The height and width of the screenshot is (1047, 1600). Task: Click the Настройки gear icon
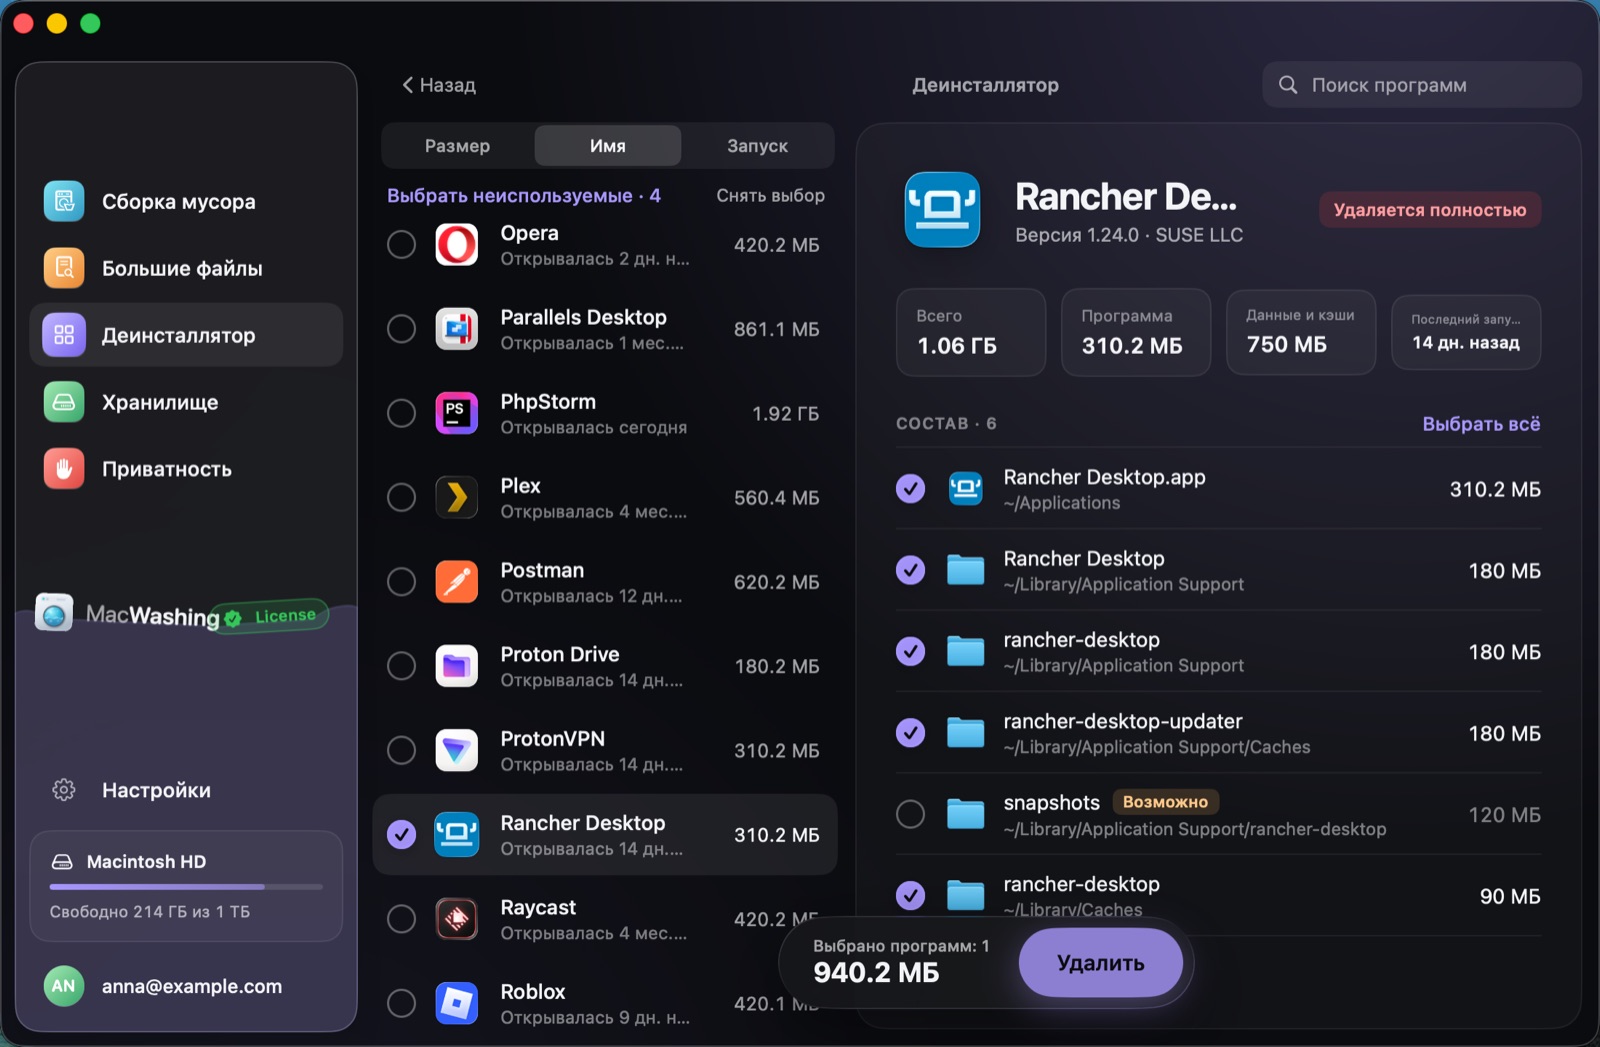64,790
